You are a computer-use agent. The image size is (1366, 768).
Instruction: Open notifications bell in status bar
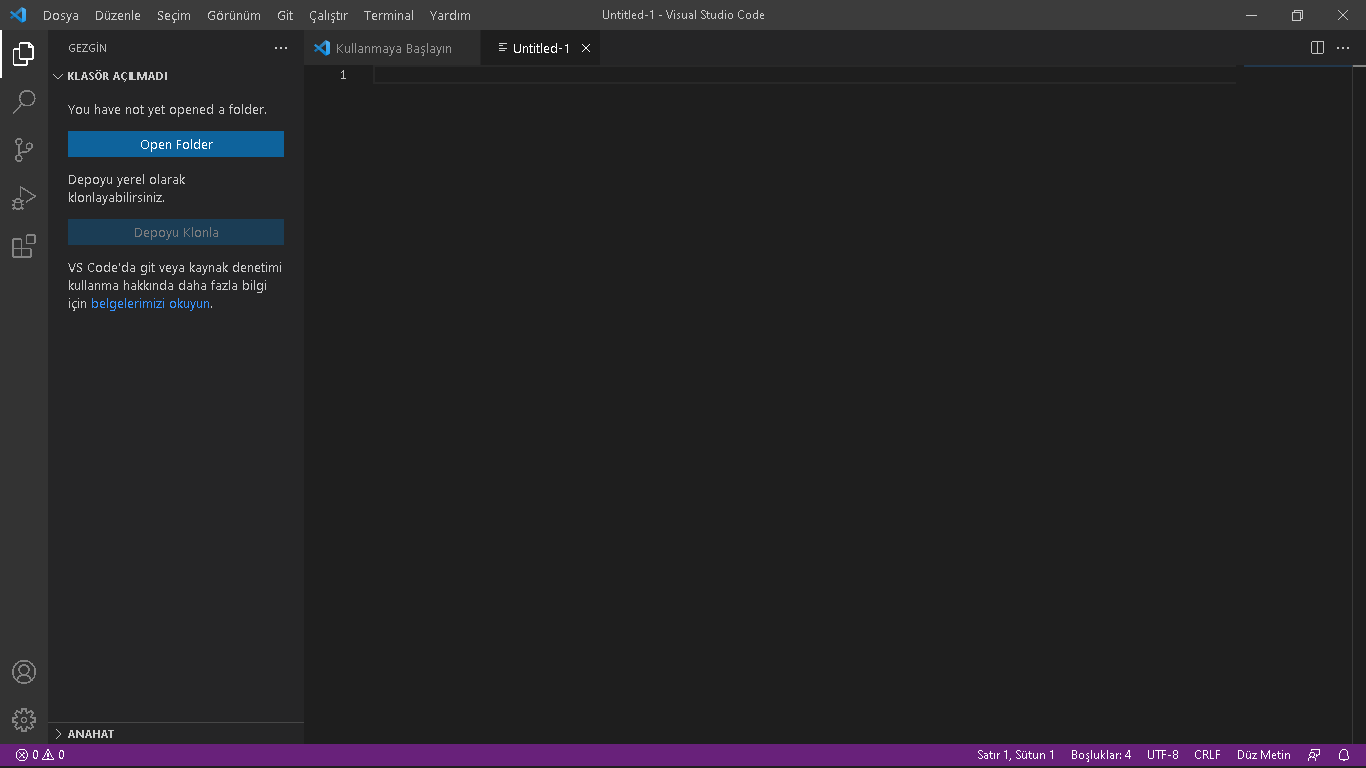coord(1345,755)
